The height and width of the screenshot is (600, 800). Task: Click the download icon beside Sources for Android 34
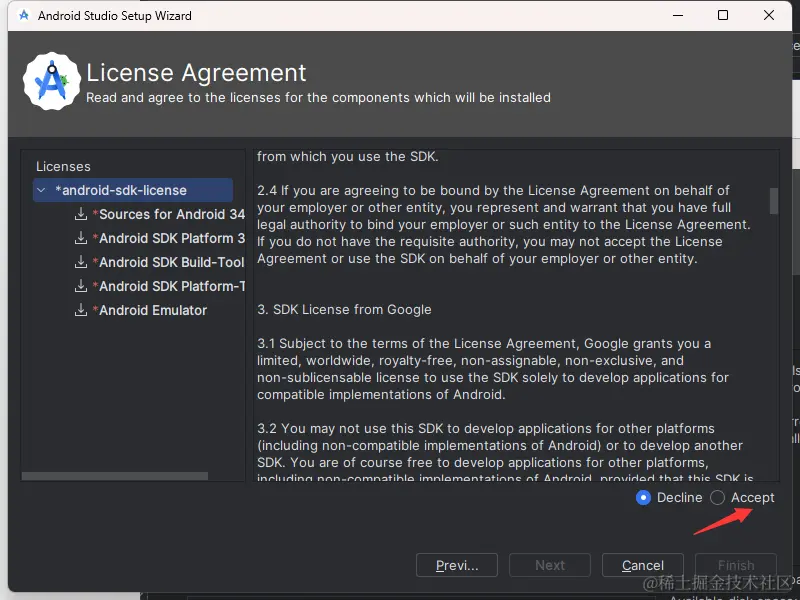[x=81, y=214]
